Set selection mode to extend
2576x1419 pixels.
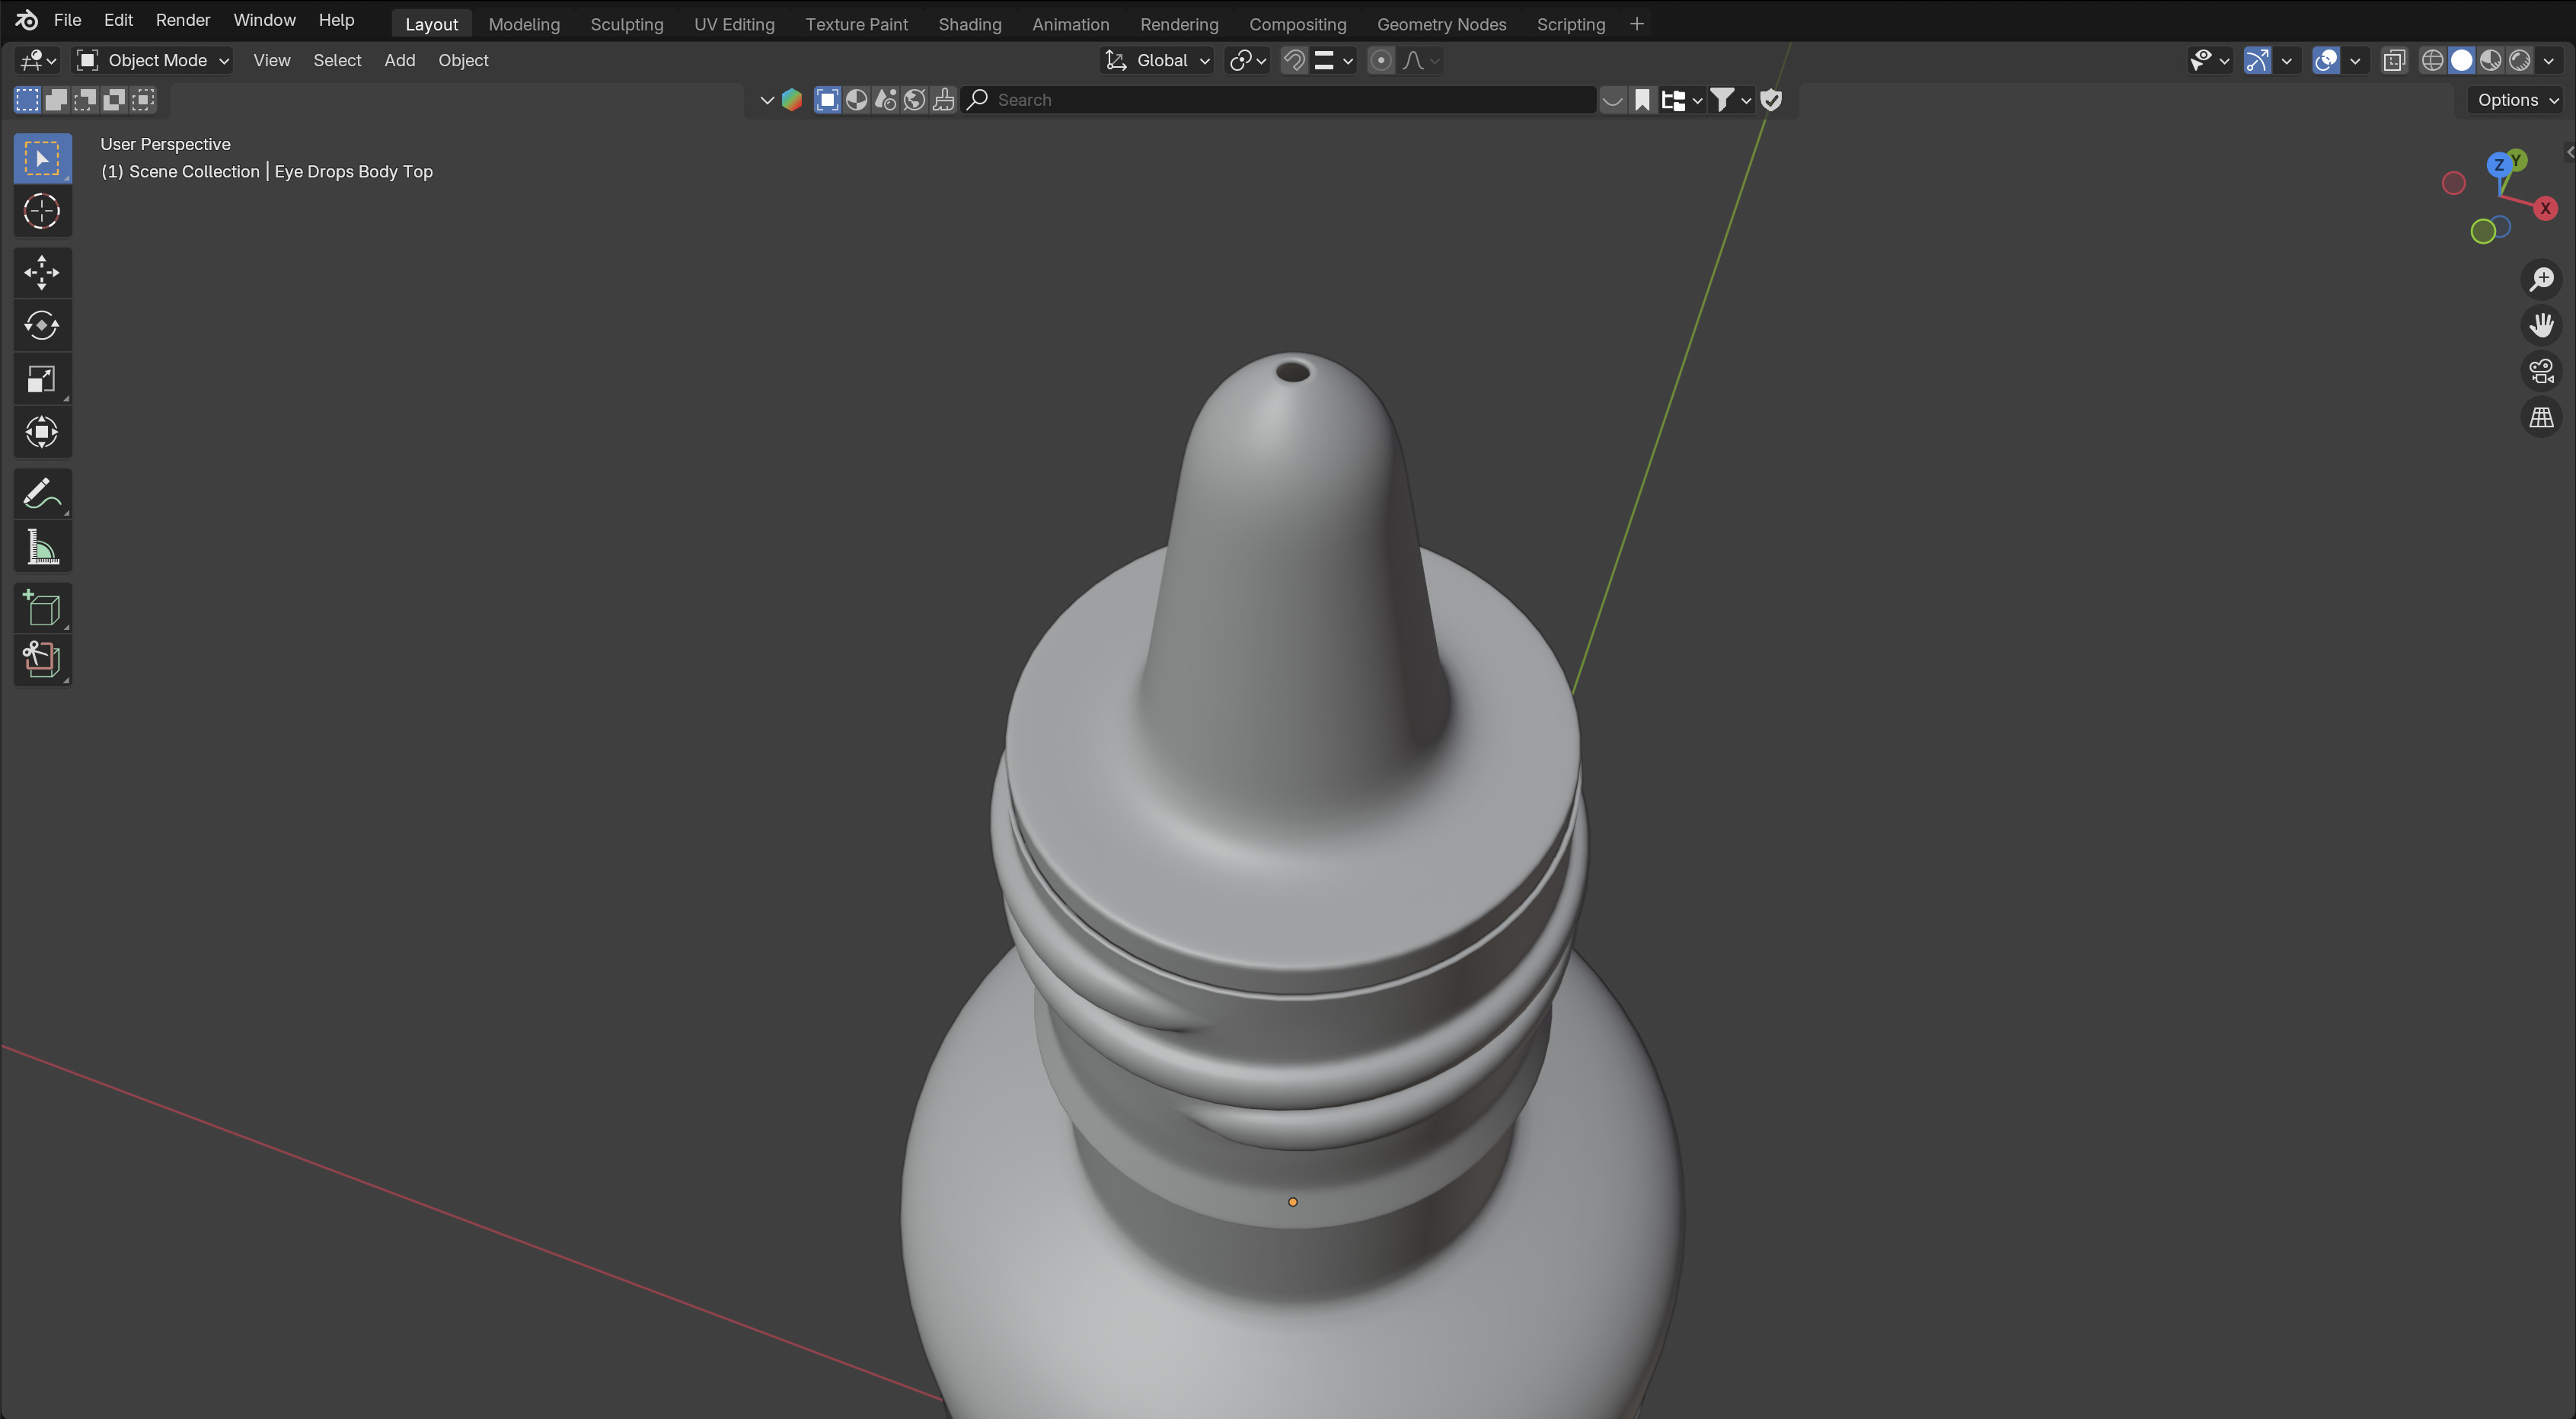(56, 99)
